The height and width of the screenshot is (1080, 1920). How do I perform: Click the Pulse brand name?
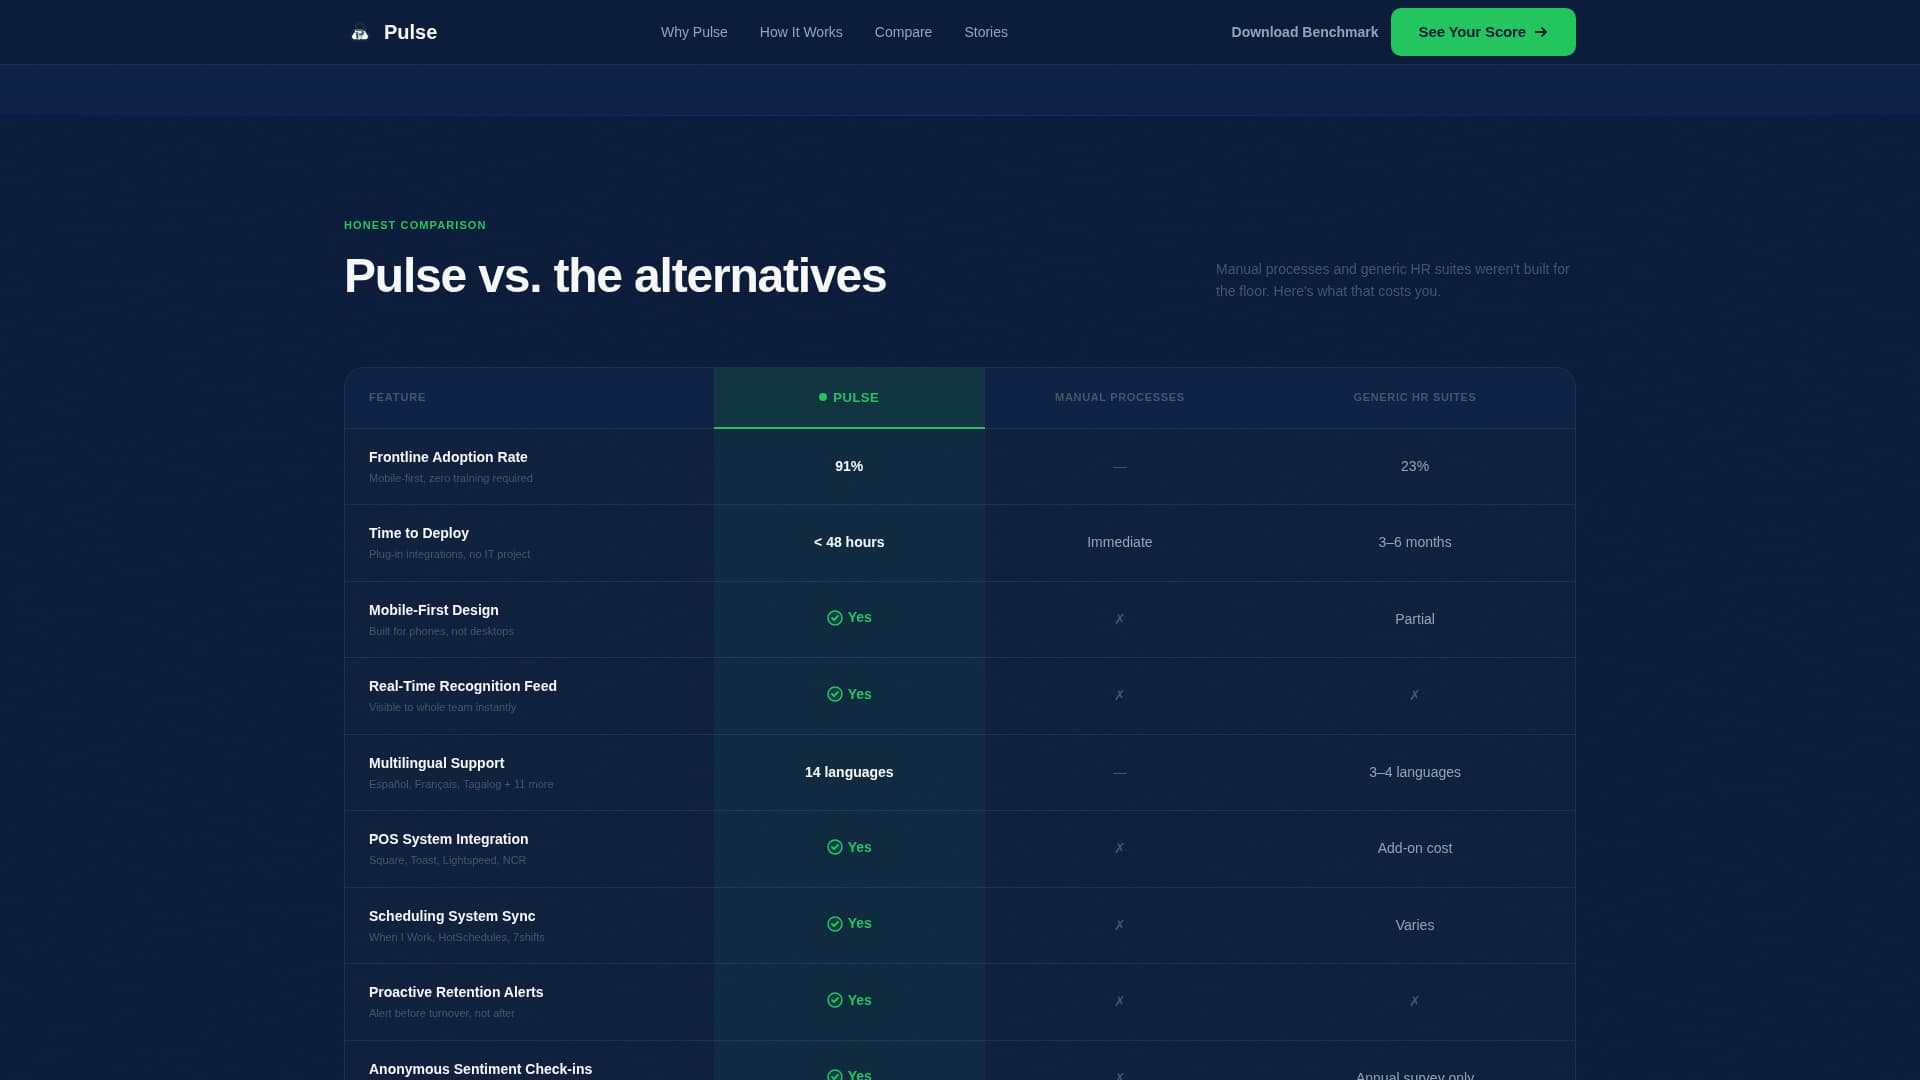point(410,32)
